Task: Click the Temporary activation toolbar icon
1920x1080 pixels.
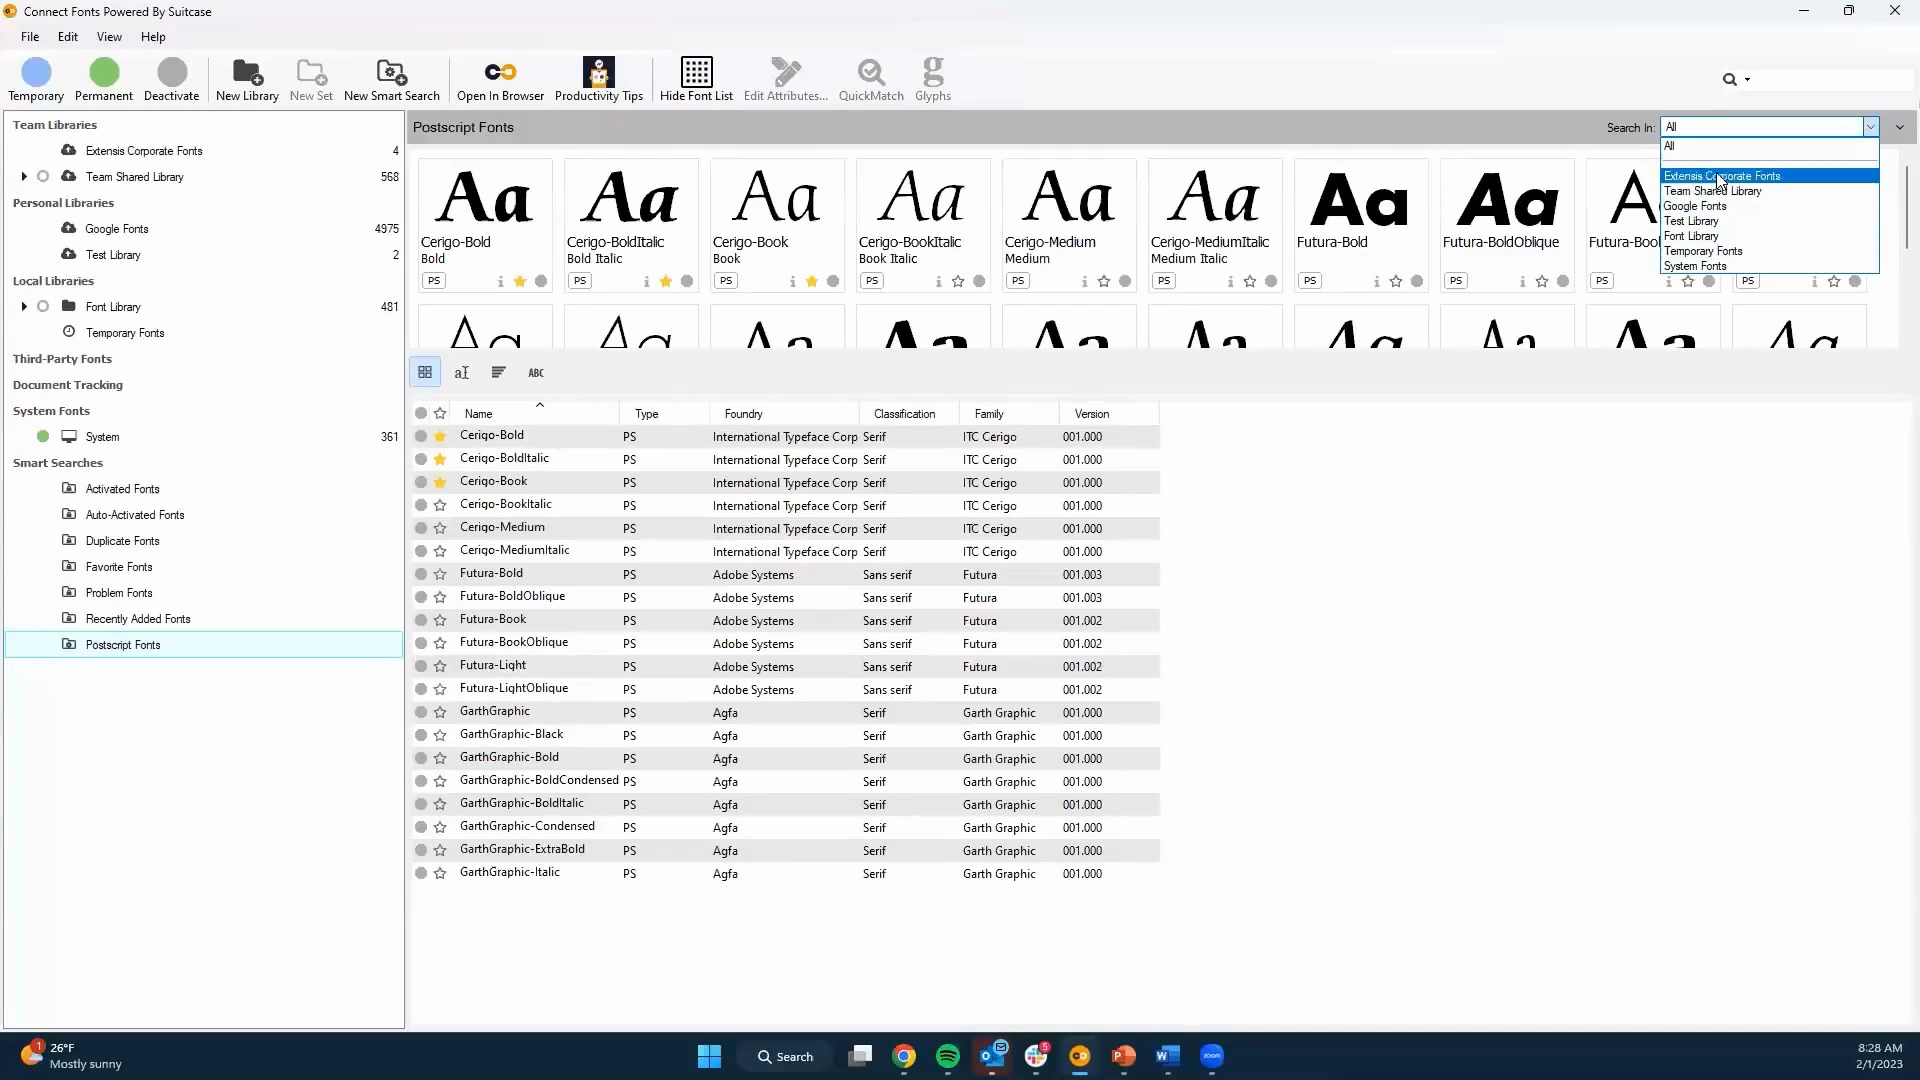Action: tap(36, 73)
